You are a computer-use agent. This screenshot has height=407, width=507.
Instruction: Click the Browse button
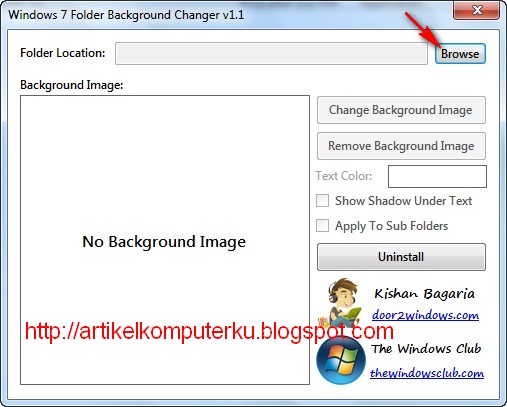460,54
